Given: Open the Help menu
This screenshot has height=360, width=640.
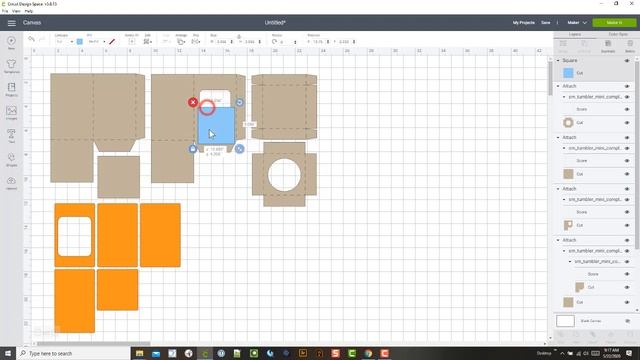Looking at the screenshot, I should coord(29,11).
